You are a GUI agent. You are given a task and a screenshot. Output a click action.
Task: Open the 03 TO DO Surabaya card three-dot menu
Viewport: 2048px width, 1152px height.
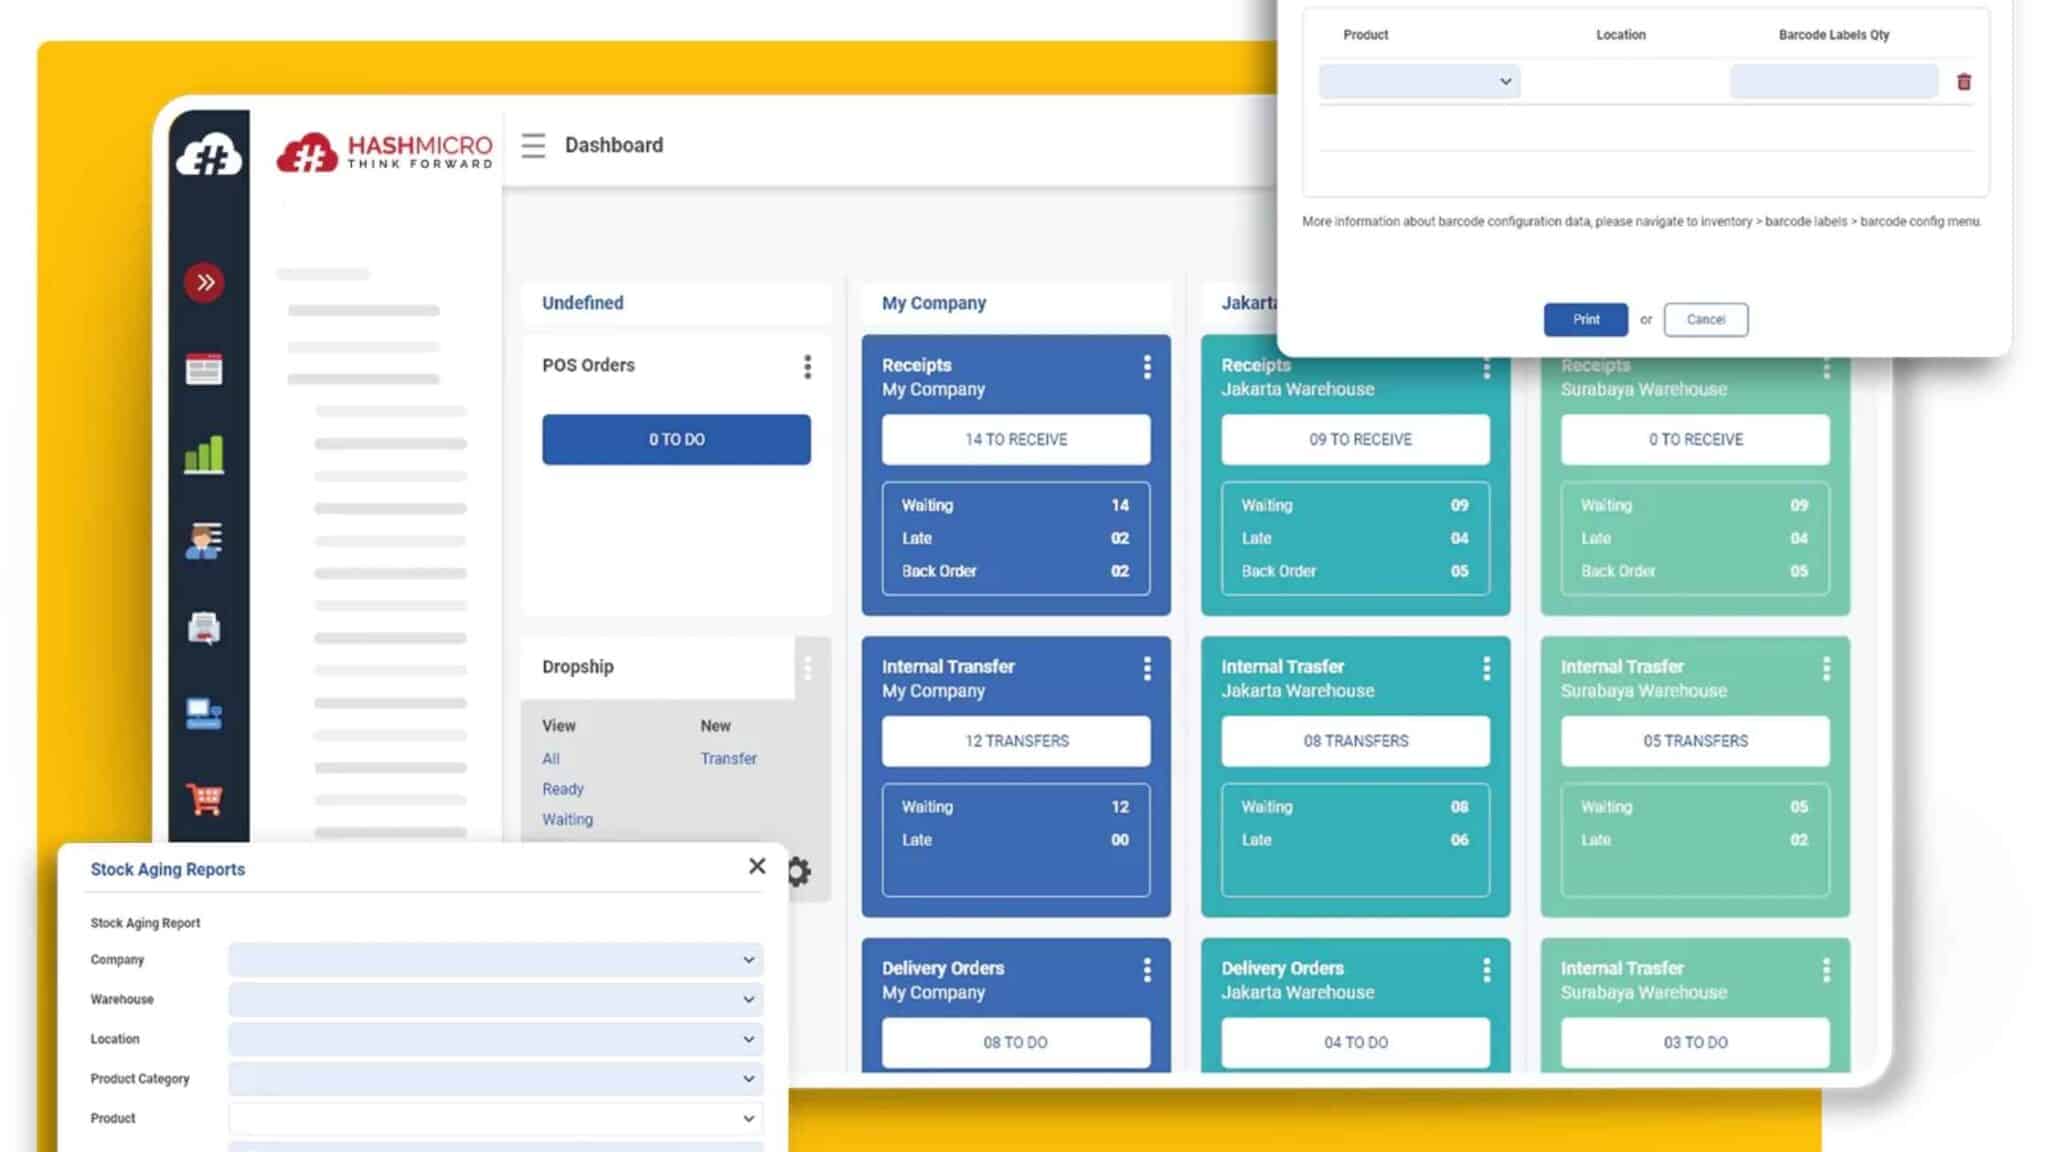click(1827, 970)
